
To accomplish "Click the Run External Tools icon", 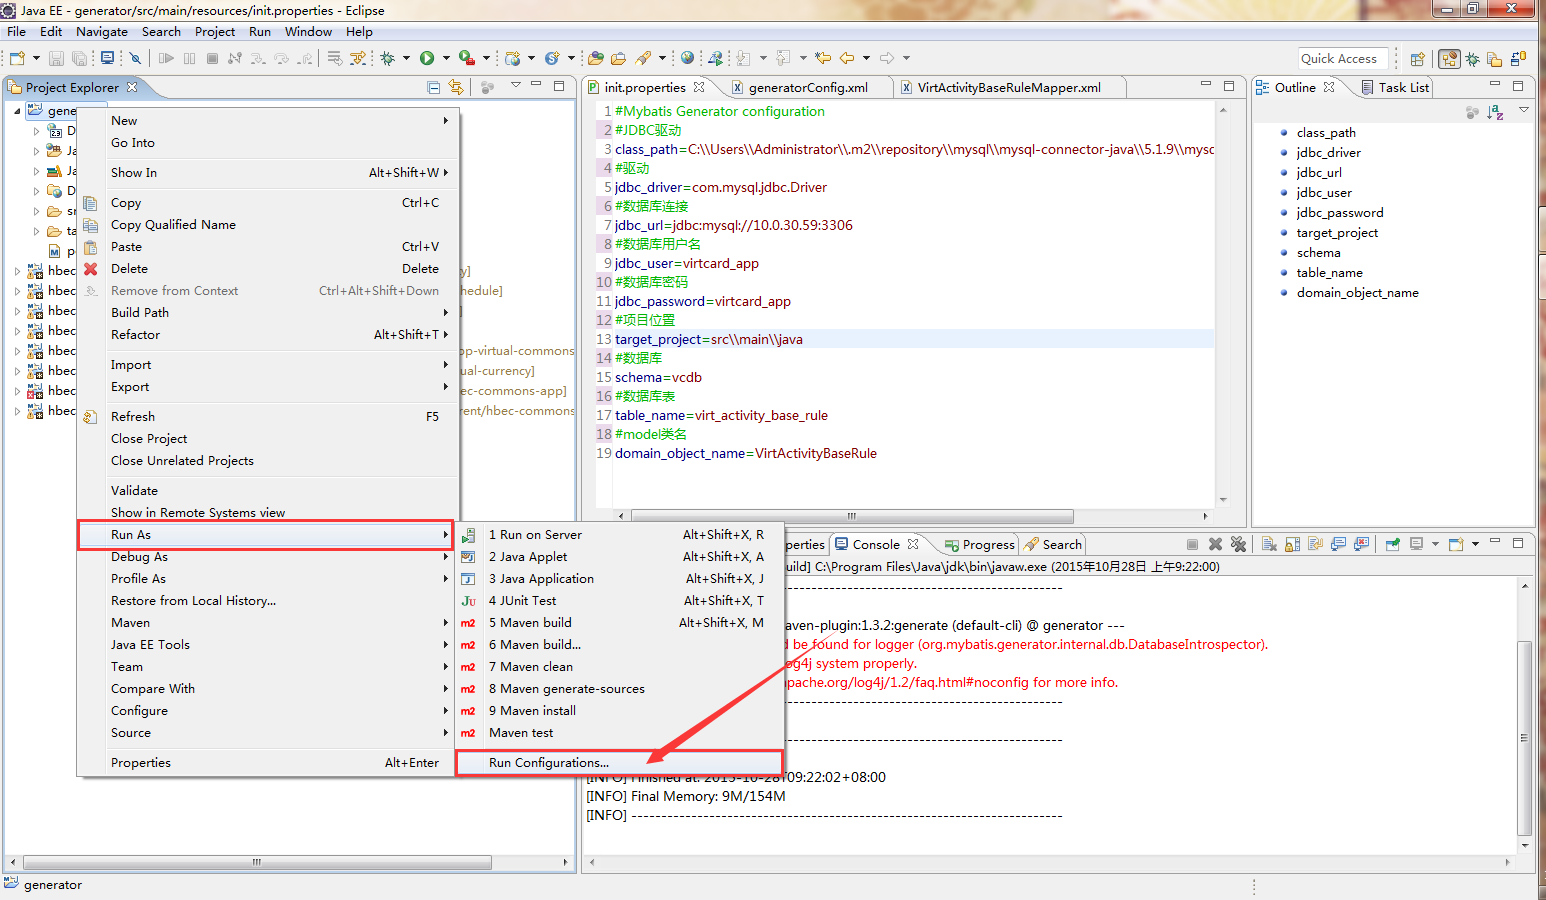I will point(466,58).
